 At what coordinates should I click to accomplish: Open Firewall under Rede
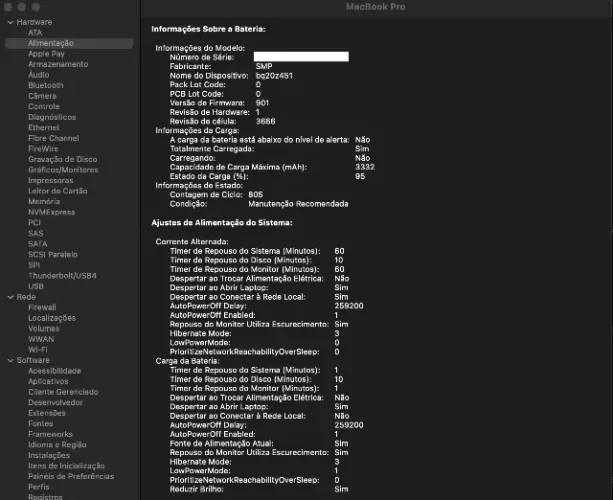click(42, 308)
